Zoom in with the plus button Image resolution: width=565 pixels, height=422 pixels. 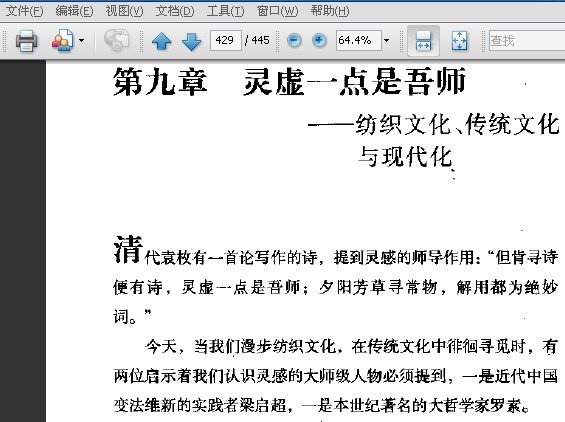pyautogui.click(x=319, y=40)
